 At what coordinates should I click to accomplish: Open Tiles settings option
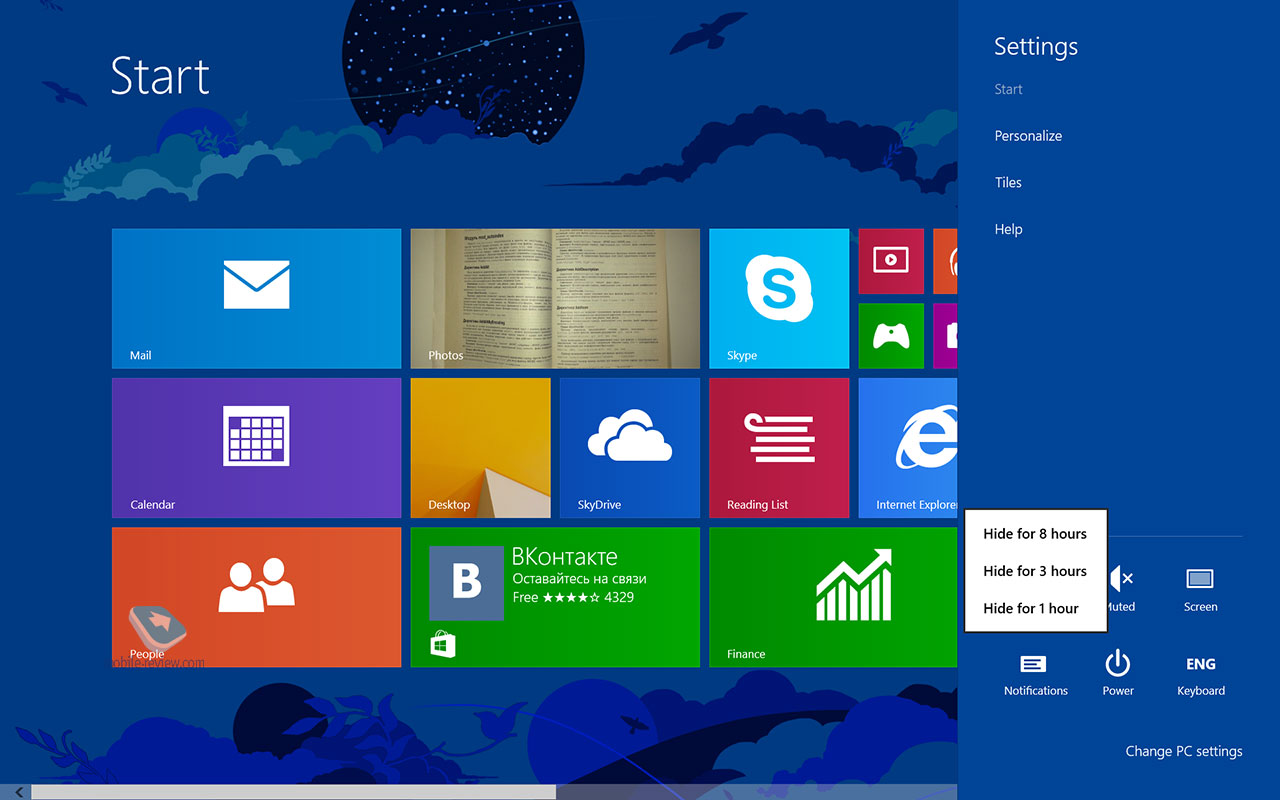(x=1008, y=182)
